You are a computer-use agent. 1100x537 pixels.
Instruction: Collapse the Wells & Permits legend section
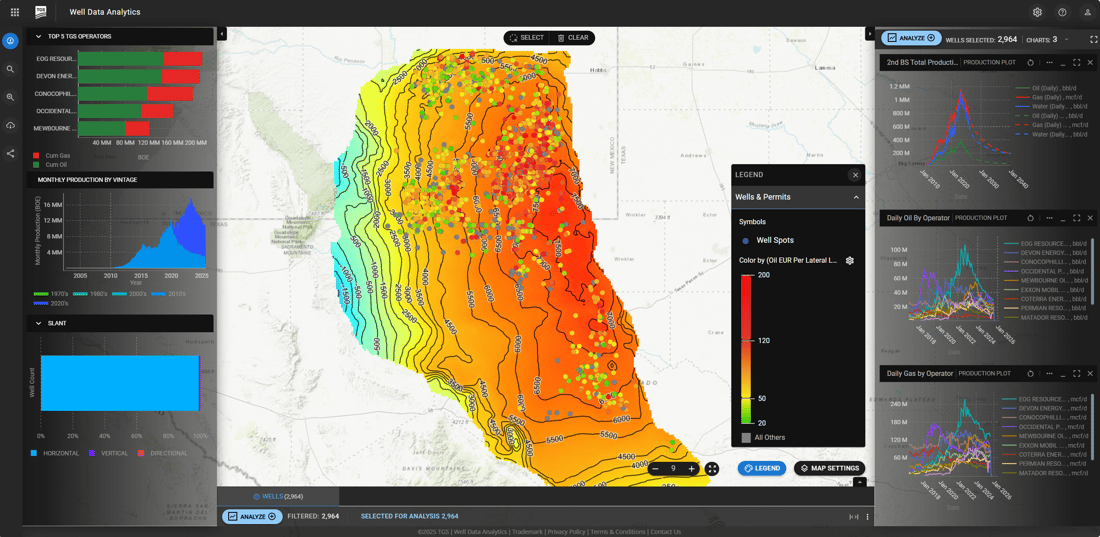(856, 197)
